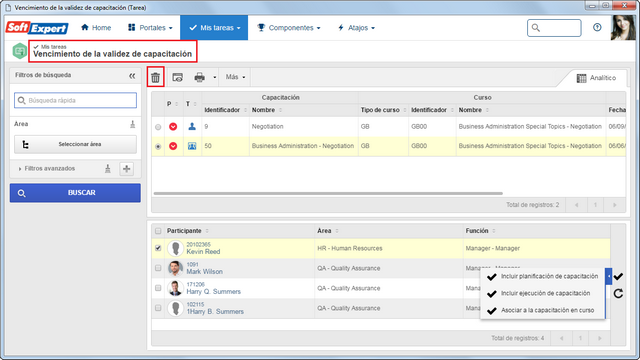Click group type icon in row 50

(192, 146)
